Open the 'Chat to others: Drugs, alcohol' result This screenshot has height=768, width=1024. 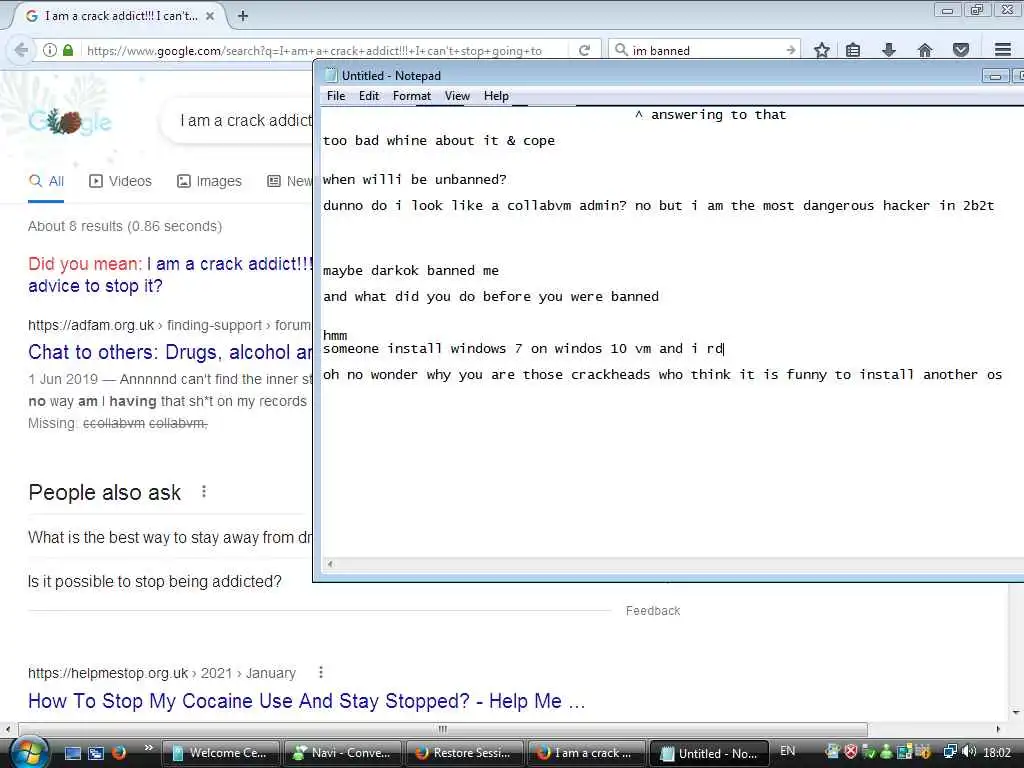(170, 352)
